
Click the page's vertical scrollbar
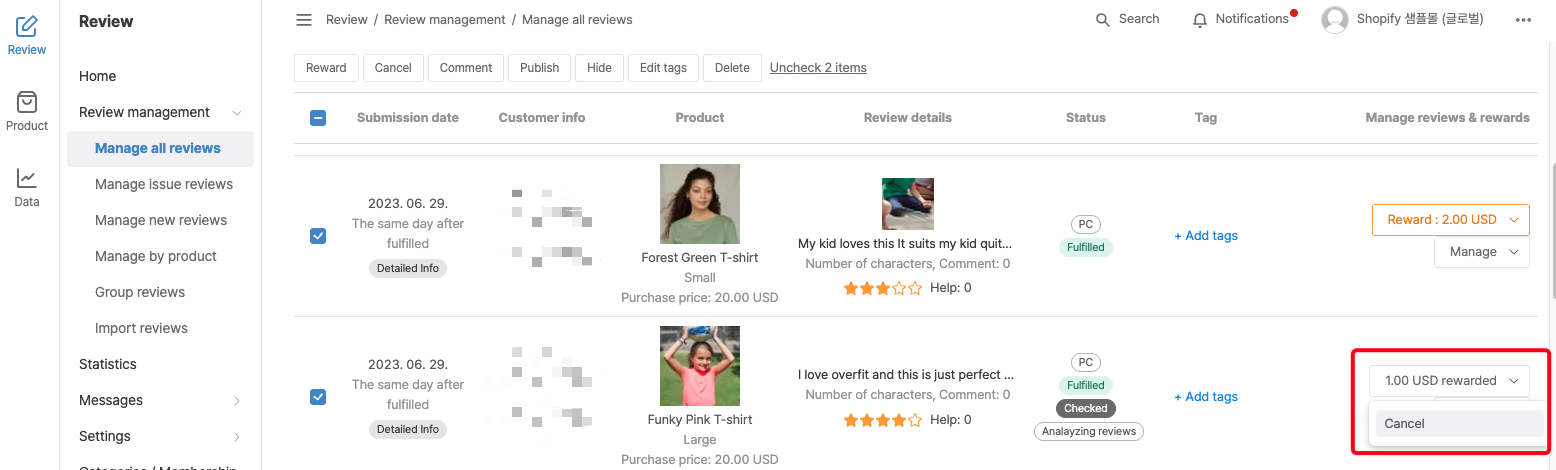click(x=1551, y=232)
